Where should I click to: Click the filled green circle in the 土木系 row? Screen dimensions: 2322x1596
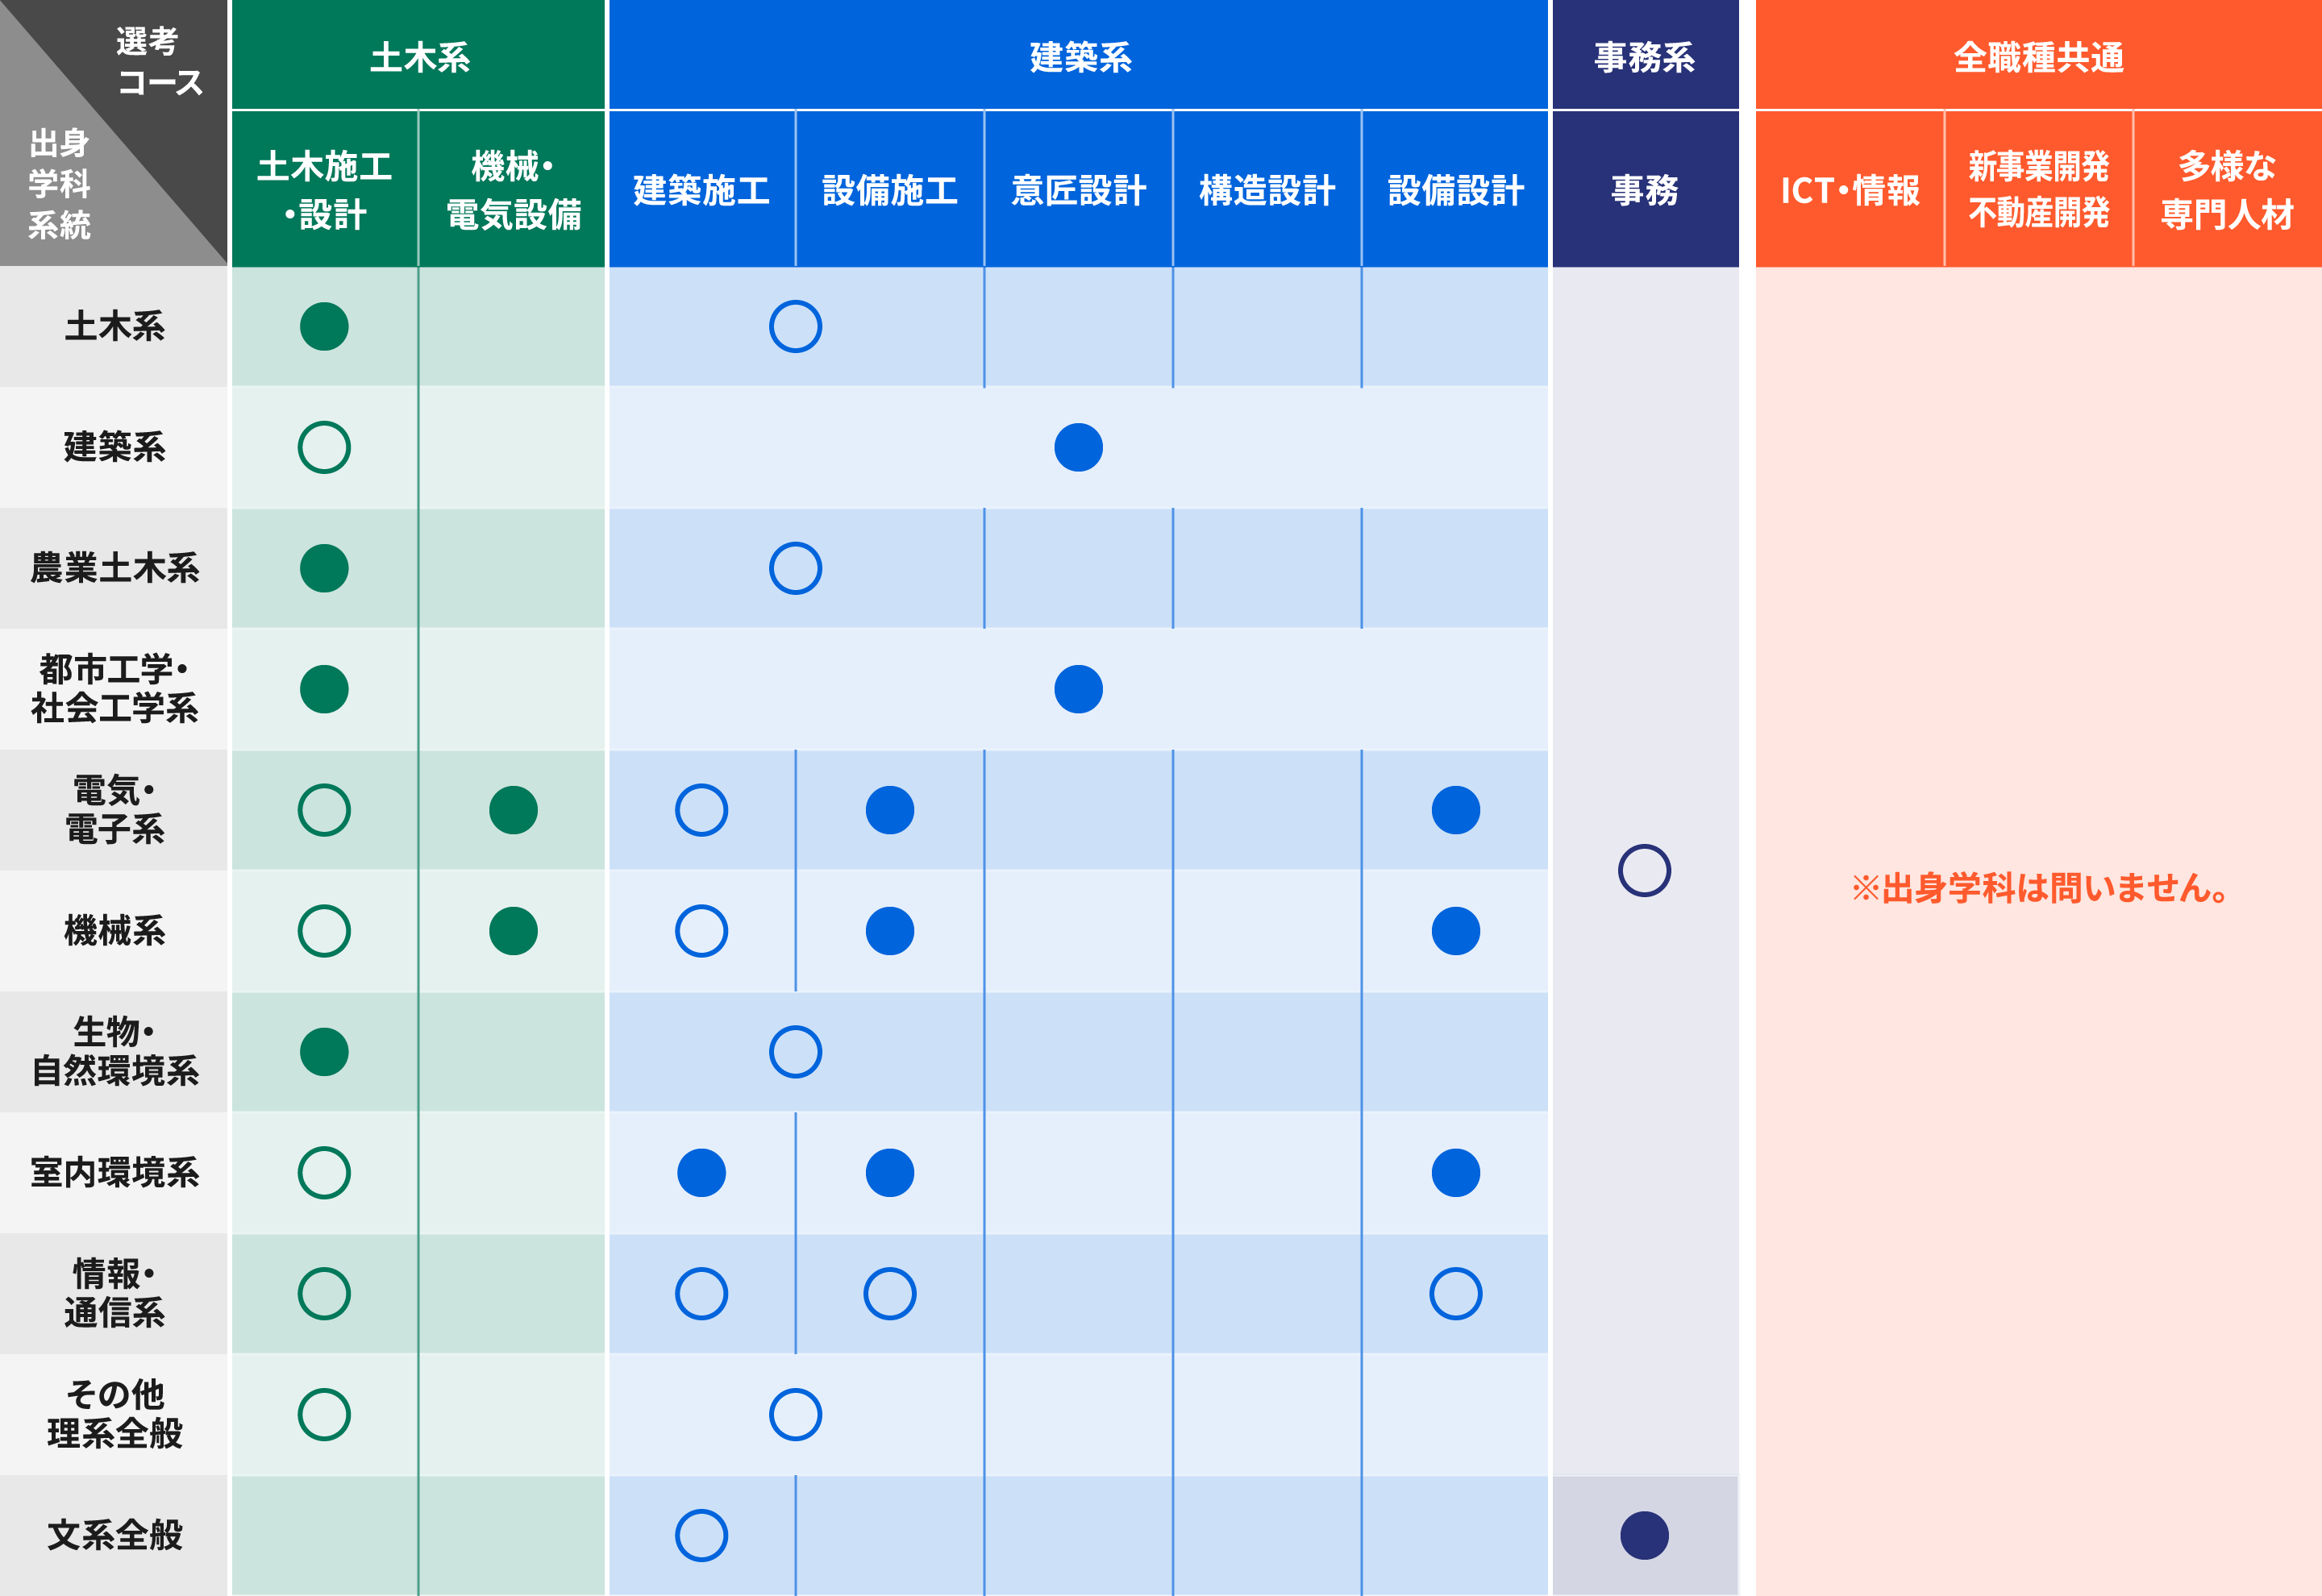click(x=324, y=327)
